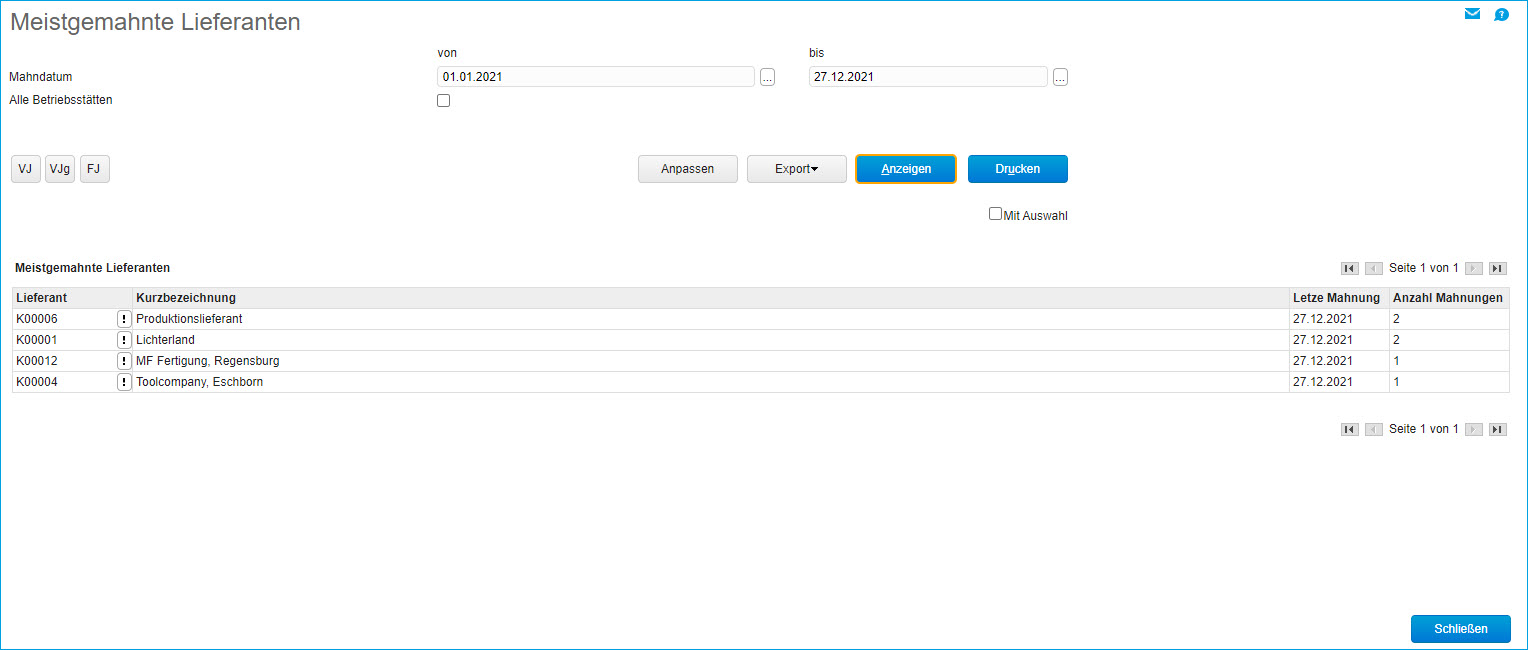Open the Export dropdown
Image resolution: width=1528 pixels, height=650 pixels.
pos(797,169)
